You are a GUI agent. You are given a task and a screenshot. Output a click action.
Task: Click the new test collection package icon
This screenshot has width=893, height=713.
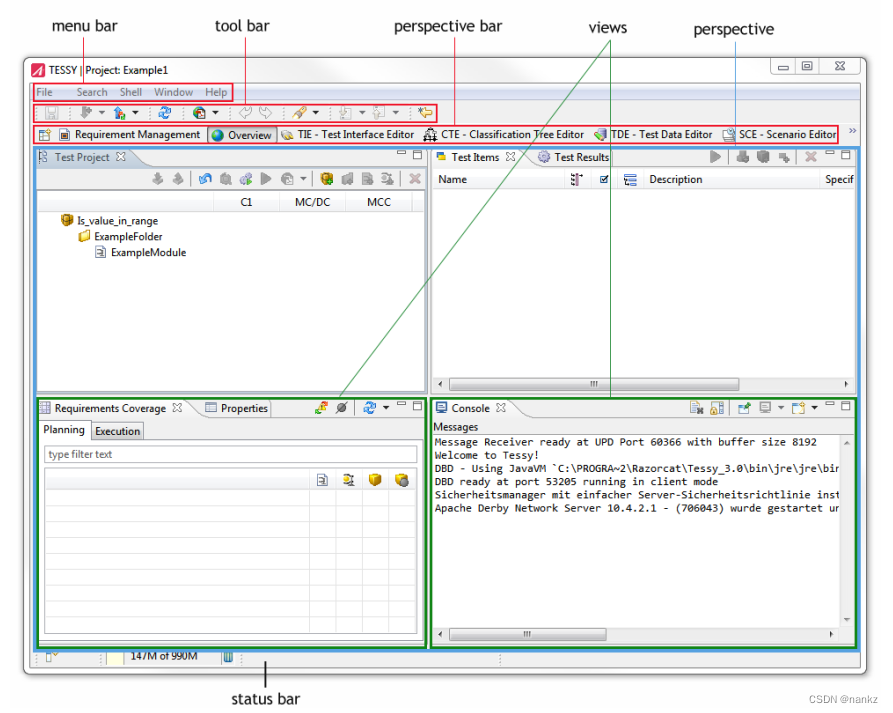(x=326, y=179)
